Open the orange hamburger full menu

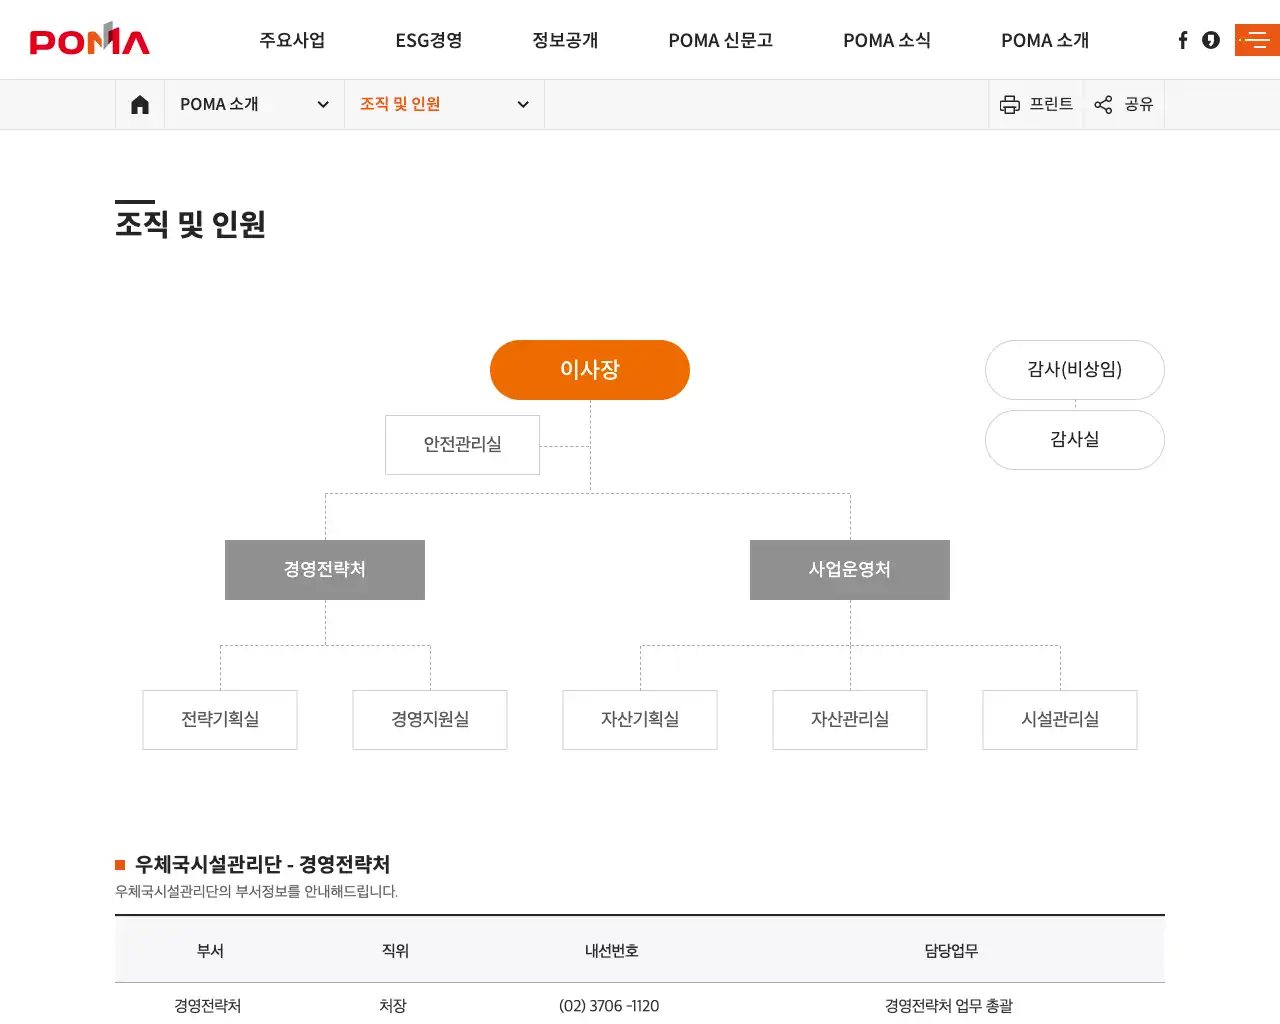(x=1257, y=40)
